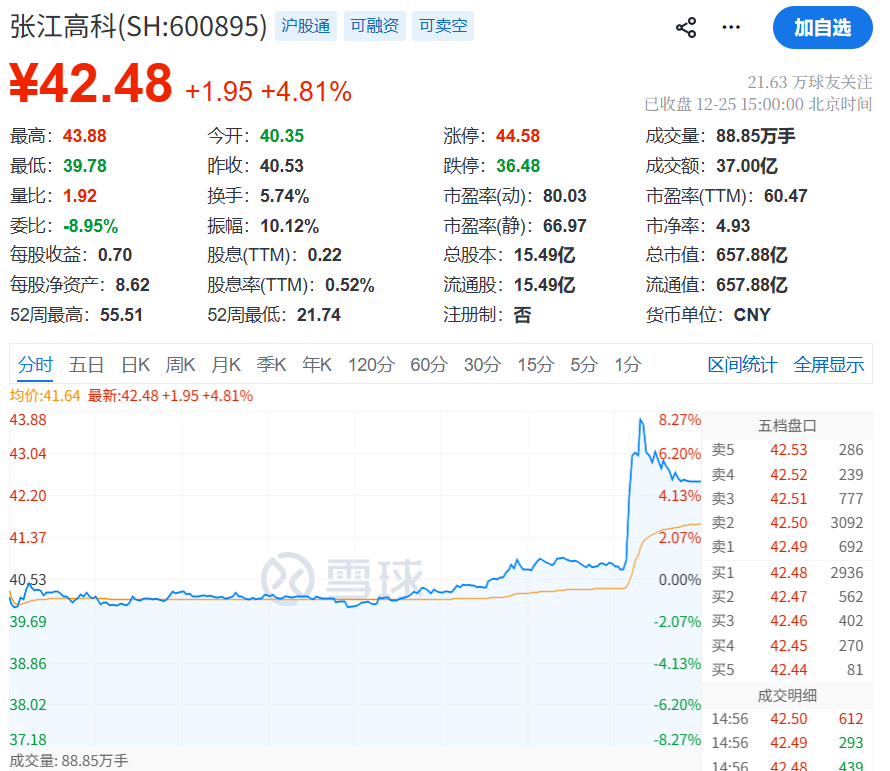Select the 月K view
Viewport: 890px width, 771px height.
click(226, 365)
